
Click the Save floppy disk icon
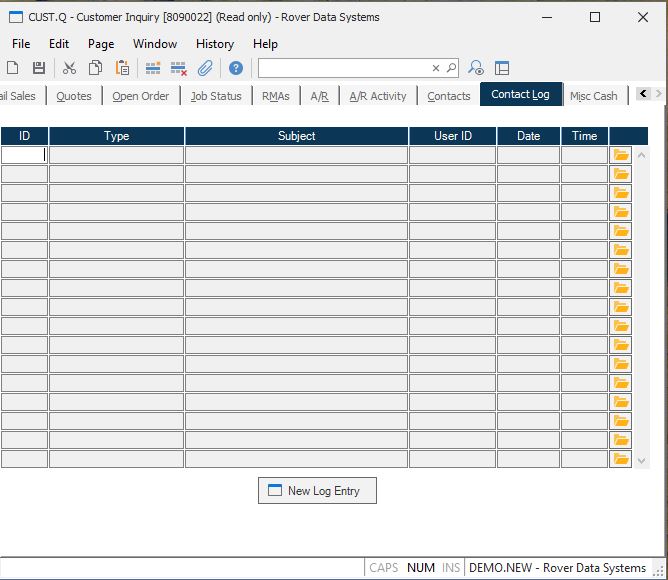39,68
